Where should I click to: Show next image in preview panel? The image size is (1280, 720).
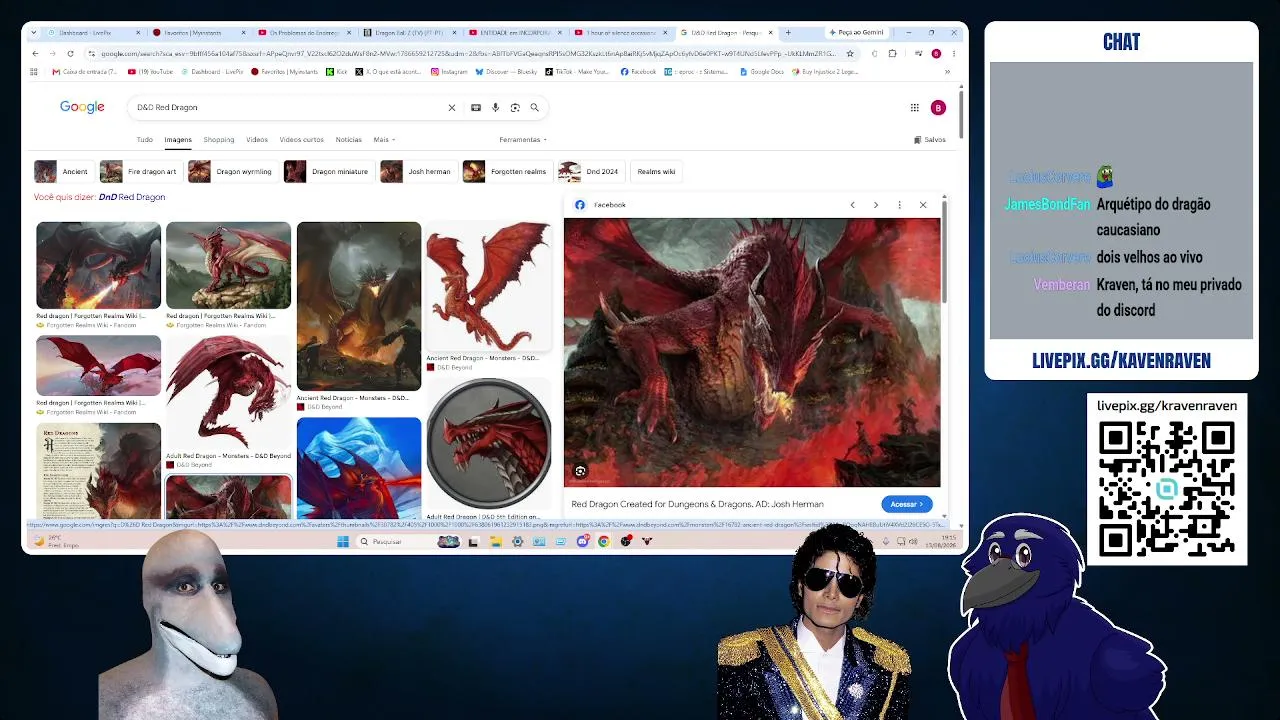point(876,205)
